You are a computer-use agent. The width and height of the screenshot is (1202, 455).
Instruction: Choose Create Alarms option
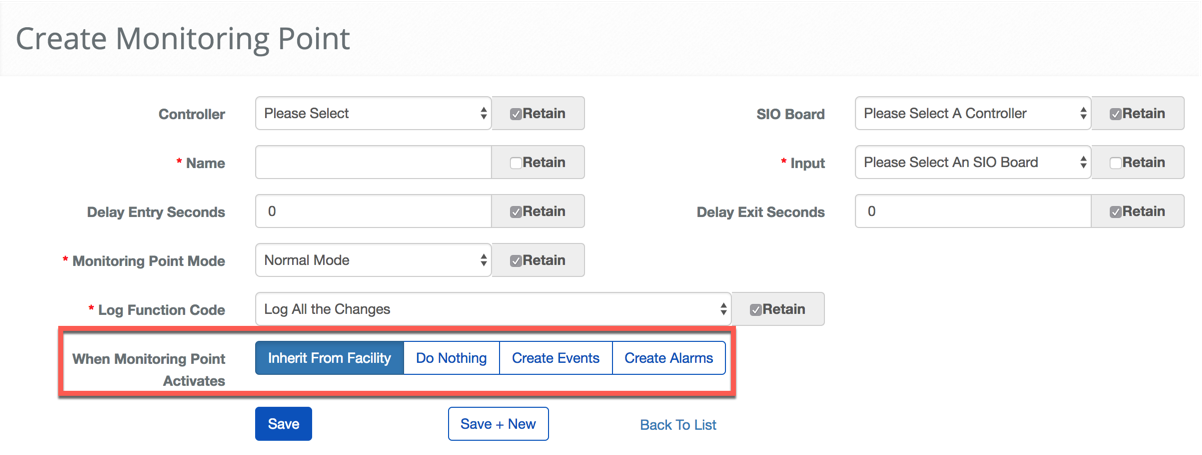pyautogui.click(x=668, y=358)
